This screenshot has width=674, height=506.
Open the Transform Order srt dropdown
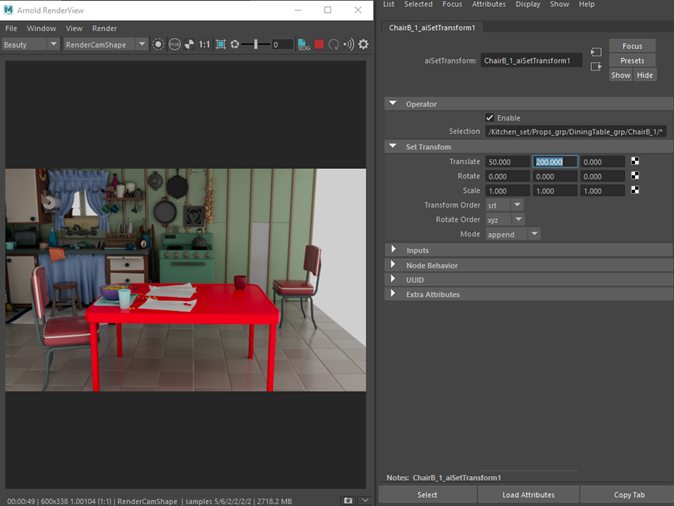click(x=505, y=205)
